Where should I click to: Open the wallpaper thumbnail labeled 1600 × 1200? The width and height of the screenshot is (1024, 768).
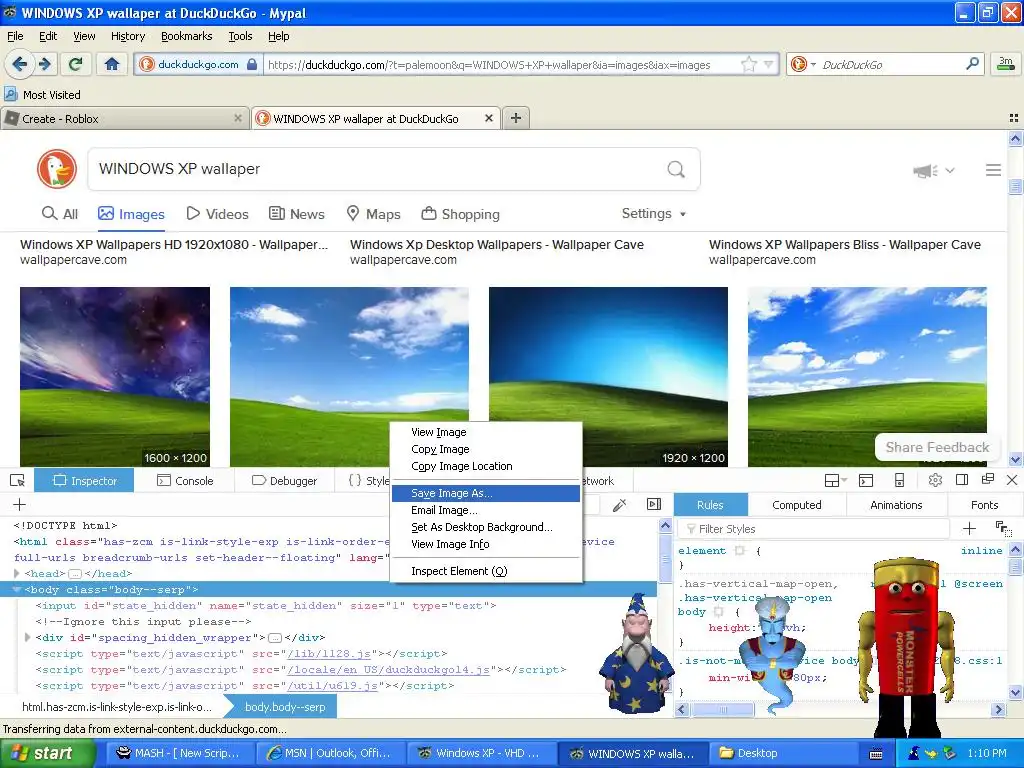point(115,376)
